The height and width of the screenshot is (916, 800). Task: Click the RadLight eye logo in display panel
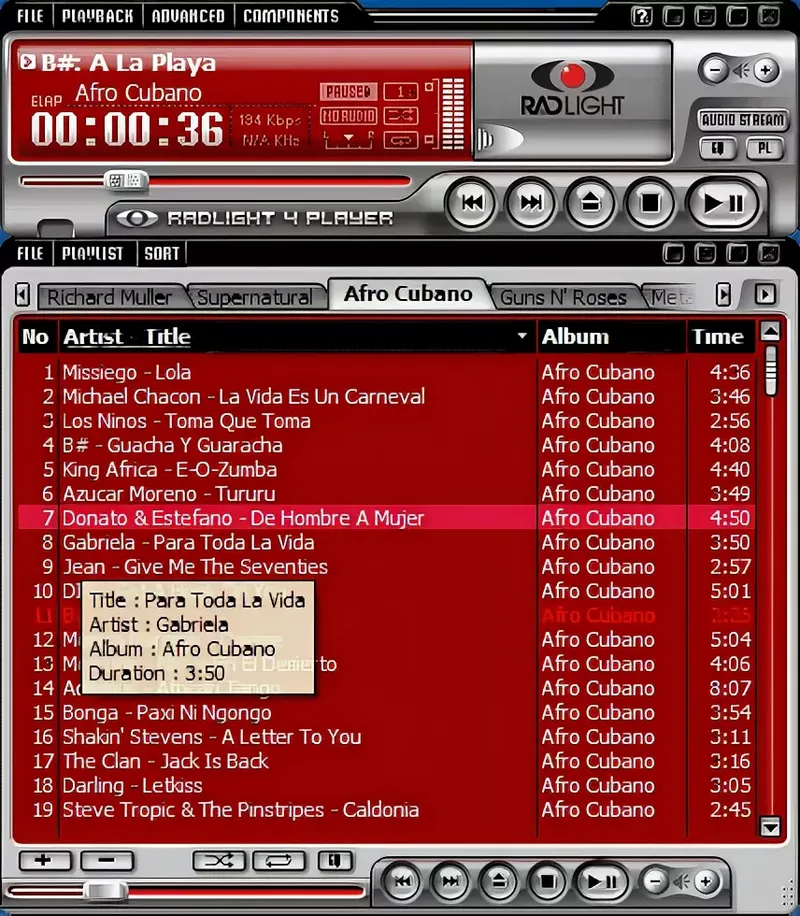(572, 75)
